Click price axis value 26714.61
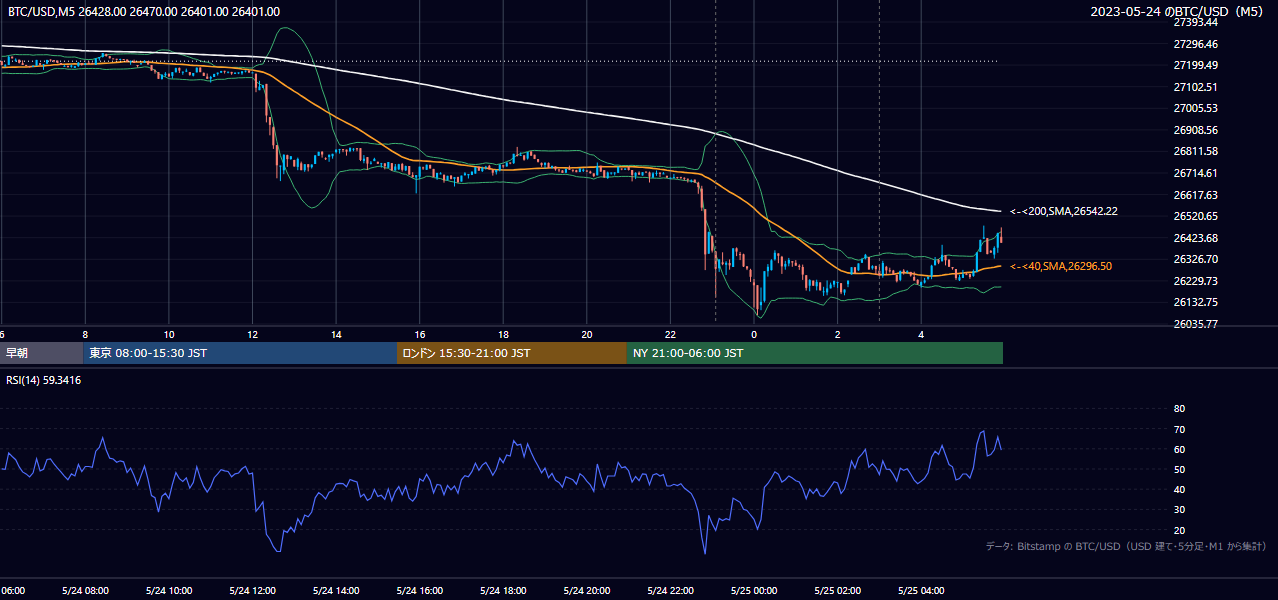 pos(1195,173)
